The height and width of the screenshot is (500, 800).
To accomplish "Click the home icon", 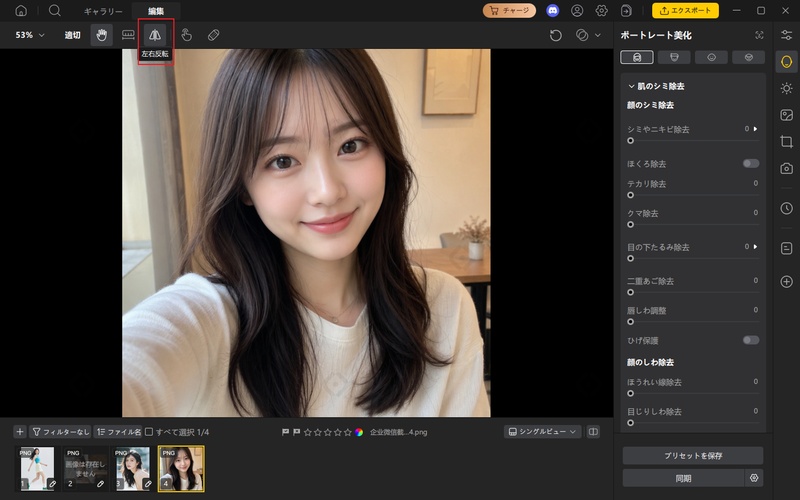I will point(21,11).
